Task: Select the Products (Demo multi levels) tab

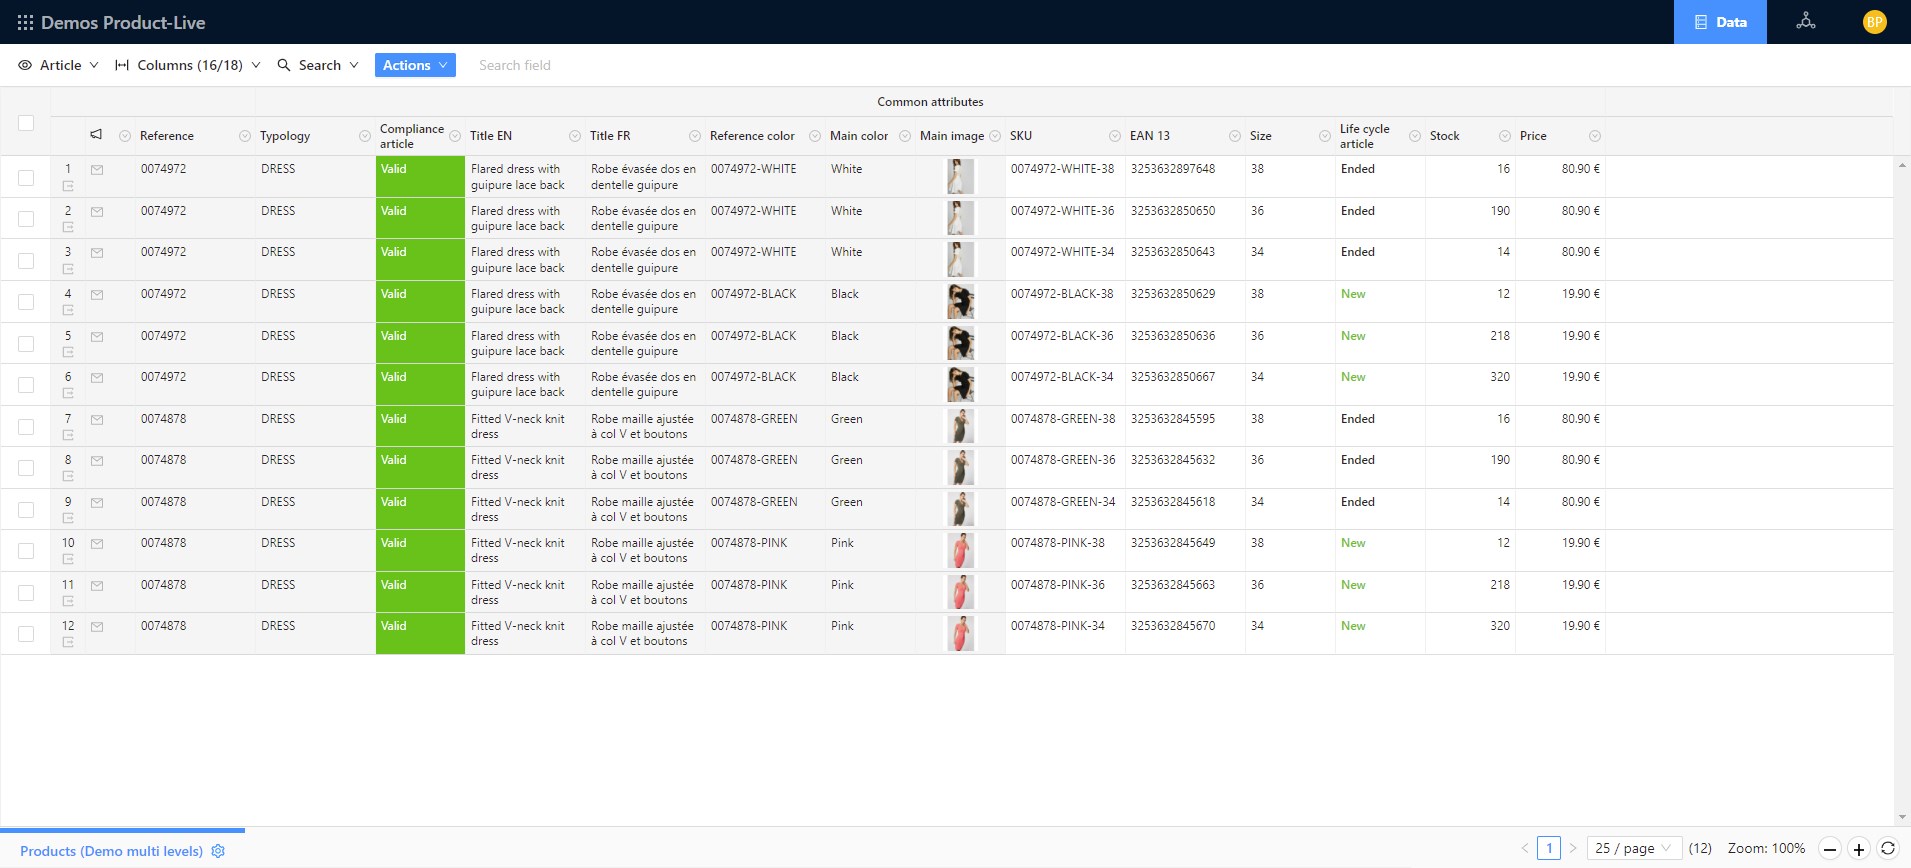Action: click(111, 851)
